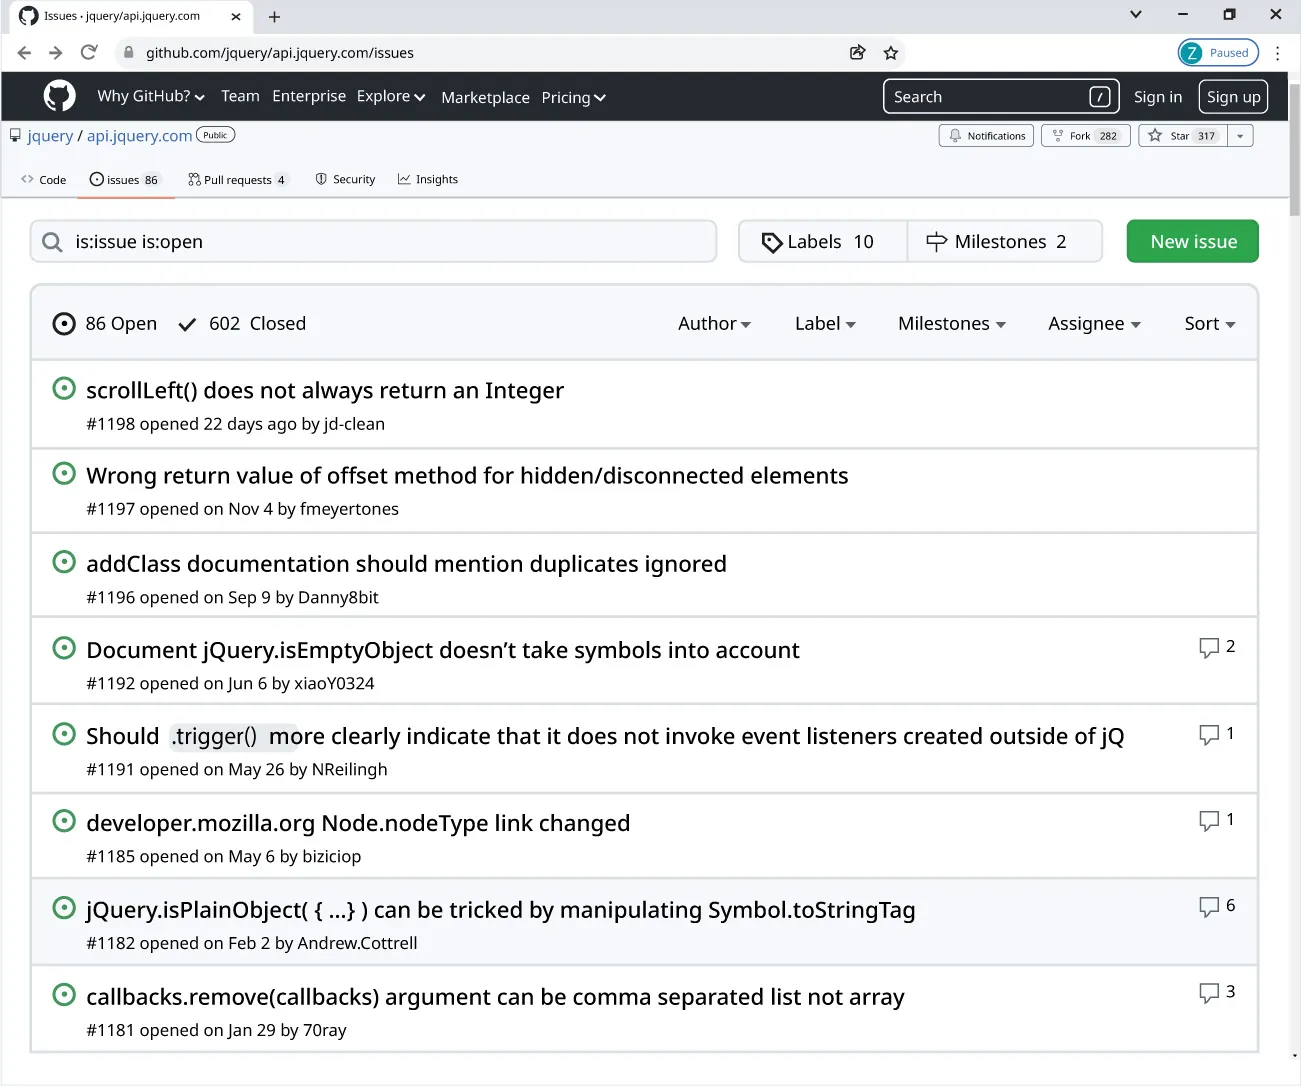The width and height of the screenshot is (1301, 1086).
Task: Open the Author filter dropdown
Action: (x=714, y=323)
